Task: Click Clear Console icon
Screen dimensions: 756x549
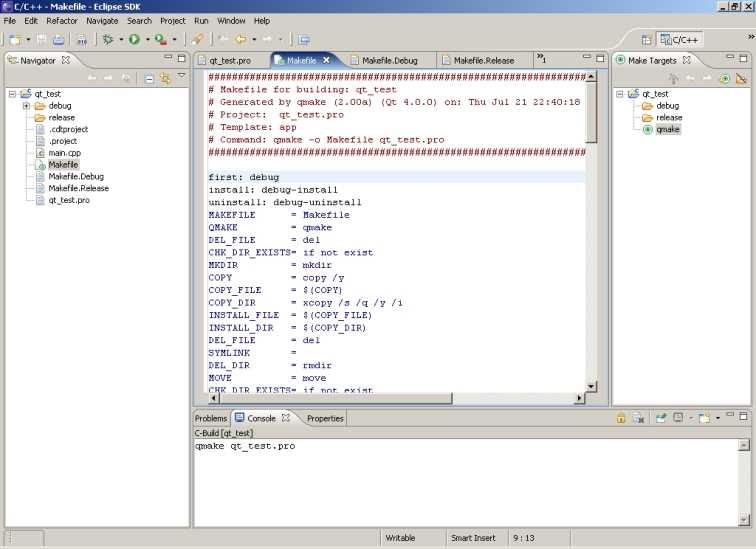Action: click(x=638, y=418)
